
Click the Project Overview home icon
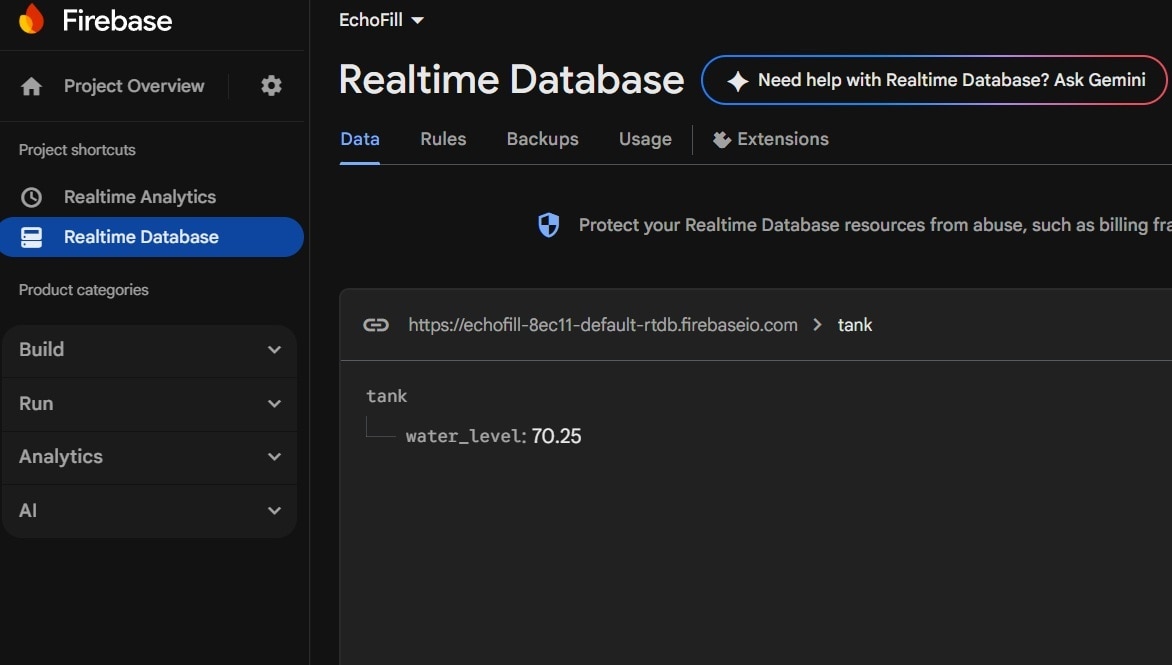[x=32, y=87]
